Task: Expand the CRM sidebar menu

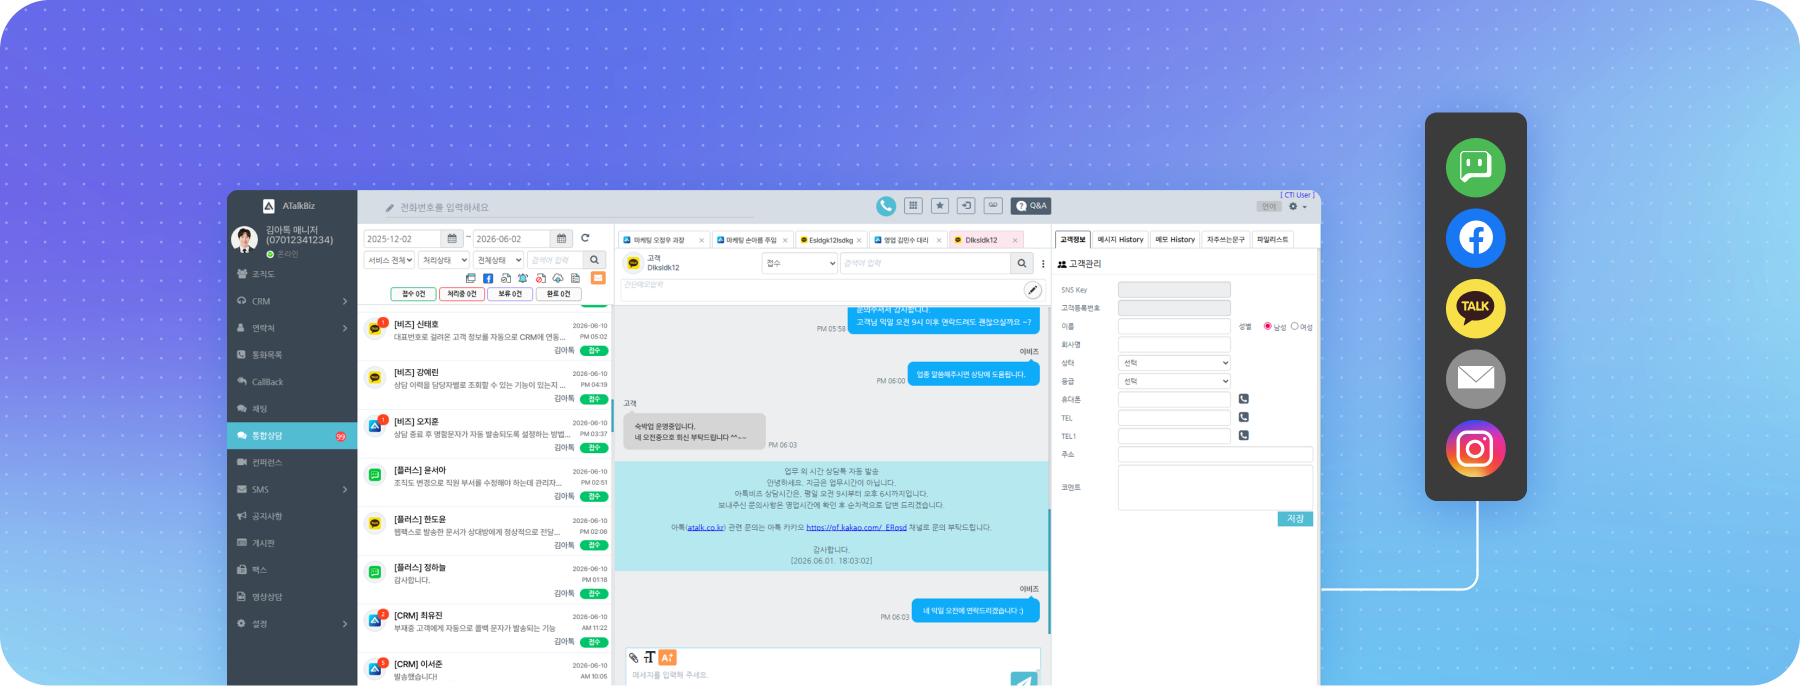Action: click(292, 301)
